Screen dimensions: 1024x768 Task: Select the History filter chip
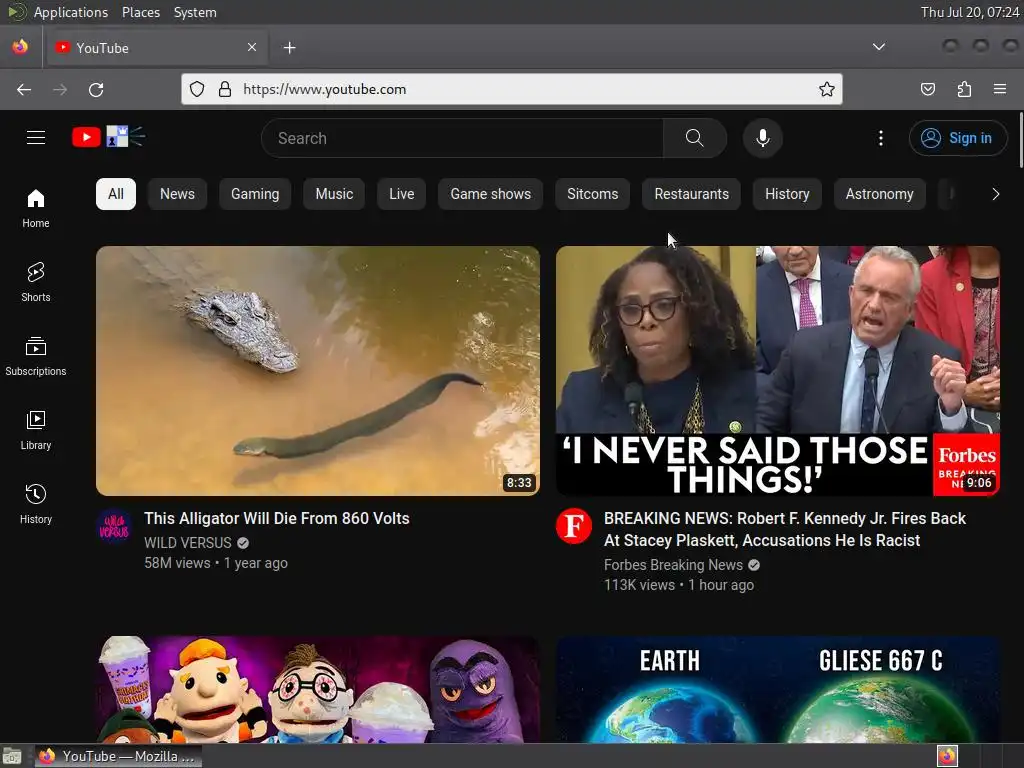pos(787,194)
